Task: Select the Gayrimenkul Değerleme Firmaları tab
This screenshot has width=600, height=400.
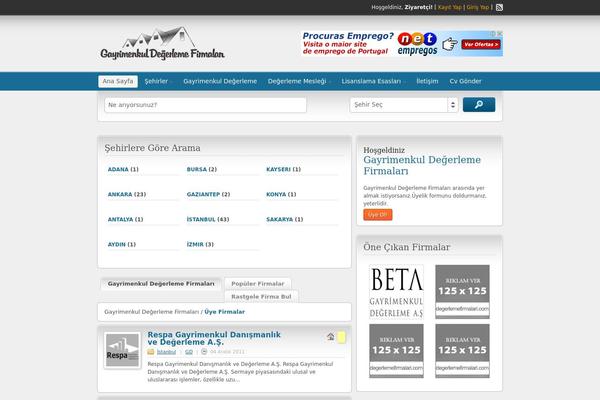Action: click(x=161, y=284)
